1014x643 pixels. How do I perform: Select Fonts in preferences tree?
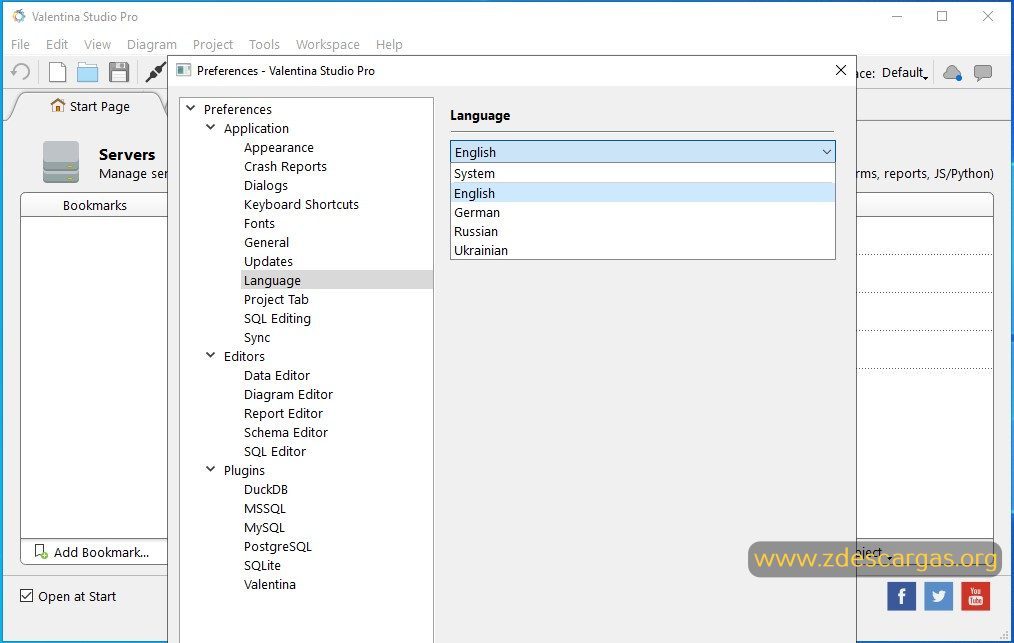pyautogui.click(x=259, y=223)
